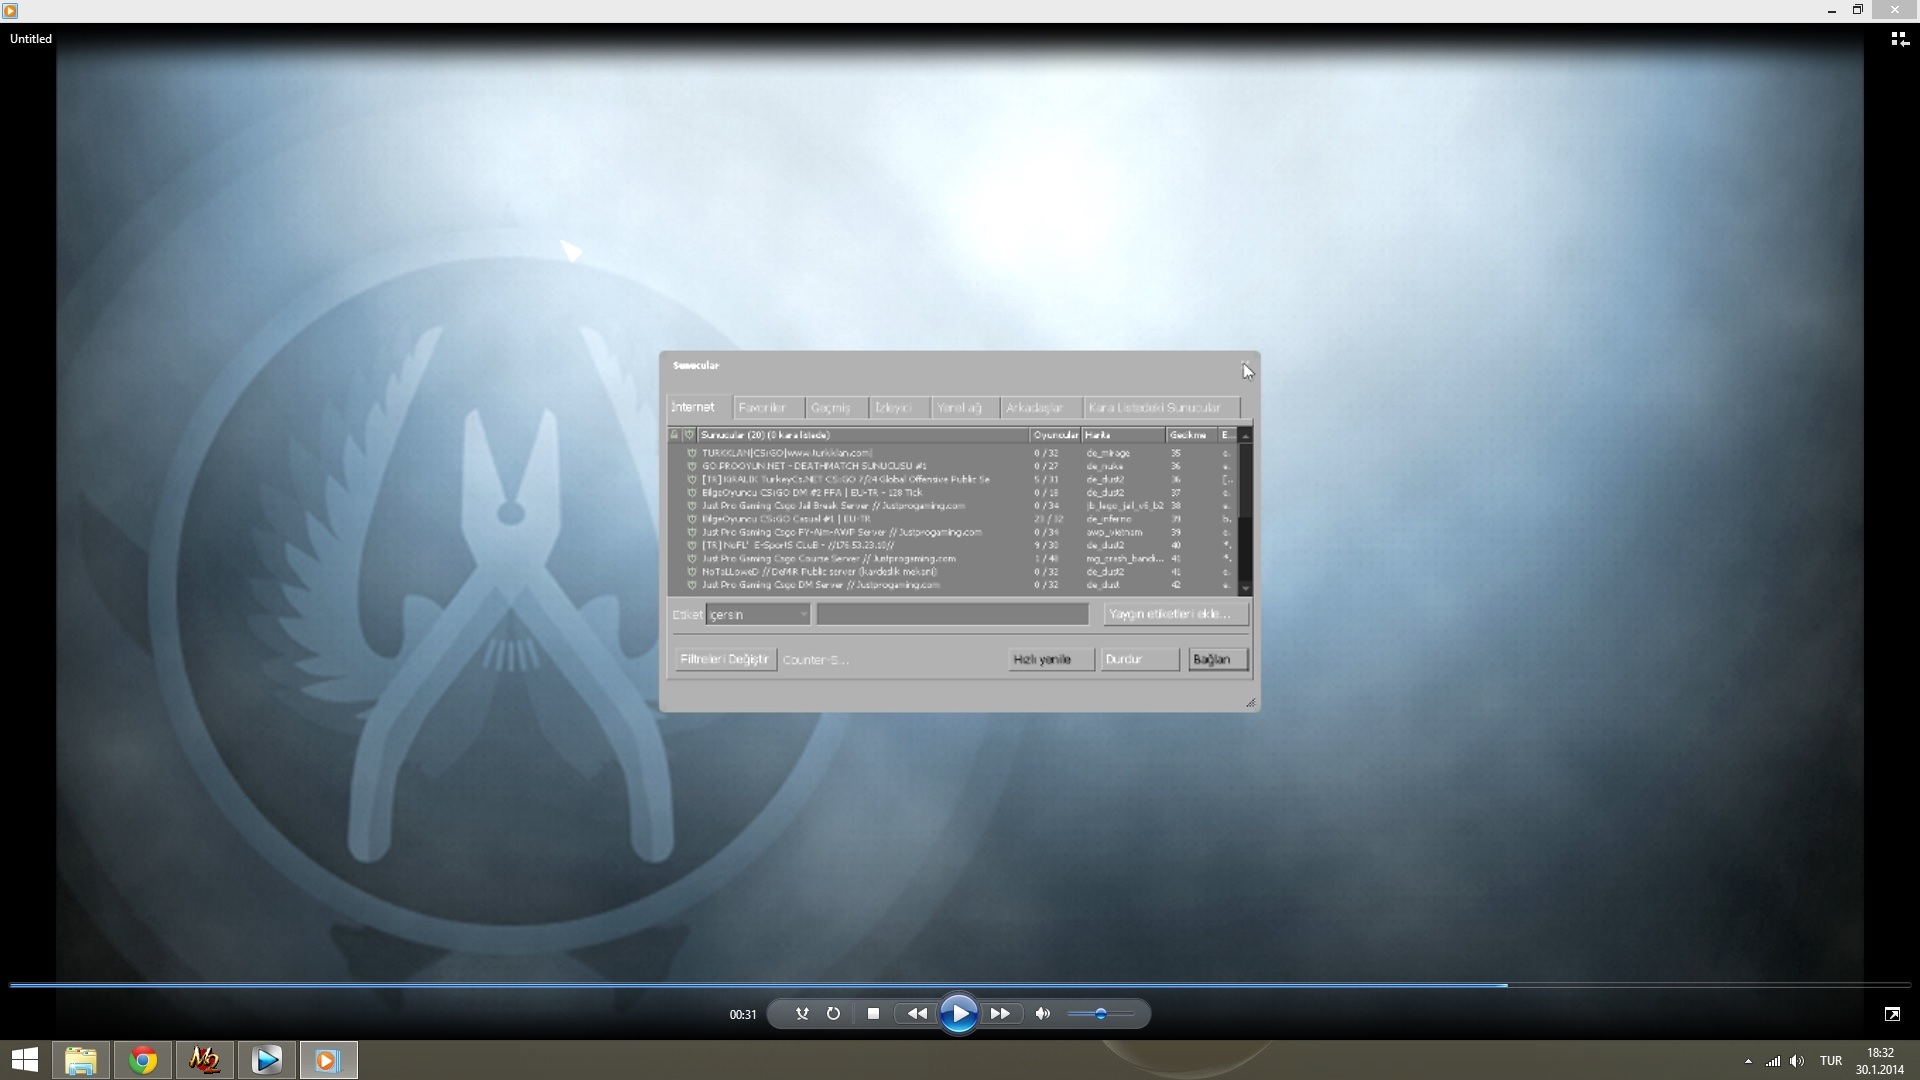The width and height of the screenshot is (1920, 1080).
Task: Open the TUR language selector
Action: [x=1830, y=1061]
